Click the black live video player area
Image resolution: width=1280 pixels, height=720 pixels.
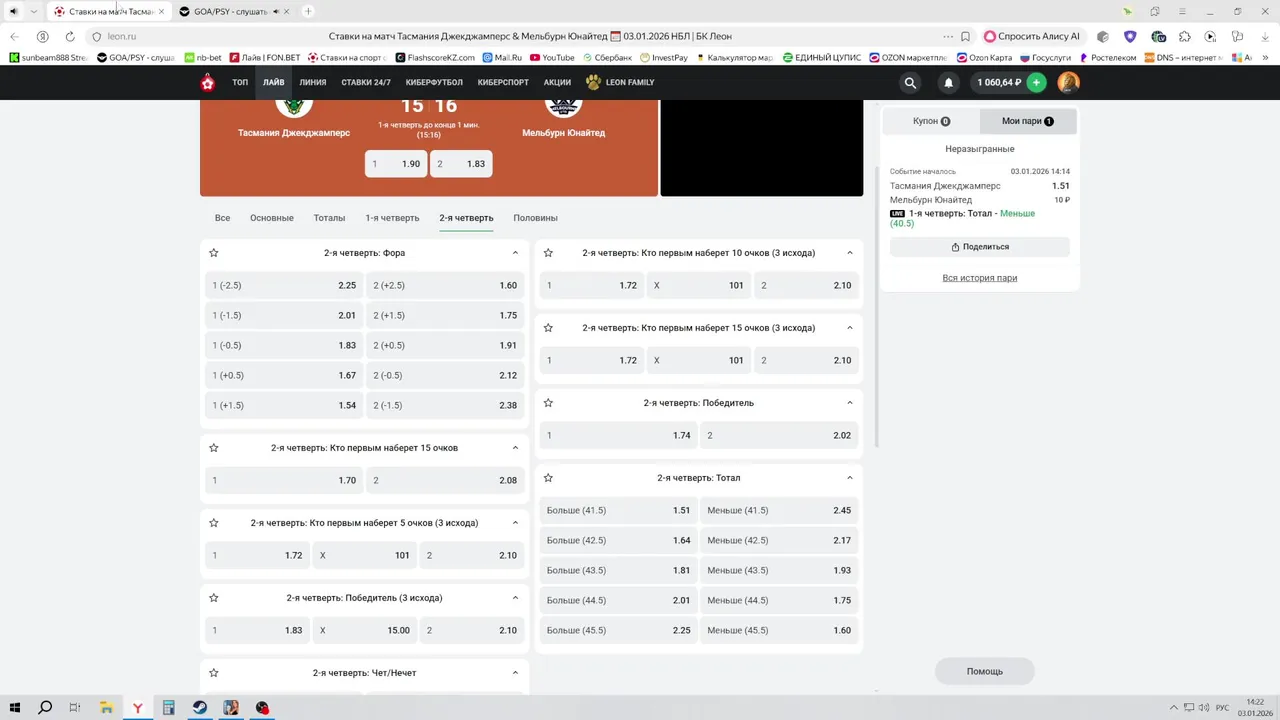[x=762, y=147]
